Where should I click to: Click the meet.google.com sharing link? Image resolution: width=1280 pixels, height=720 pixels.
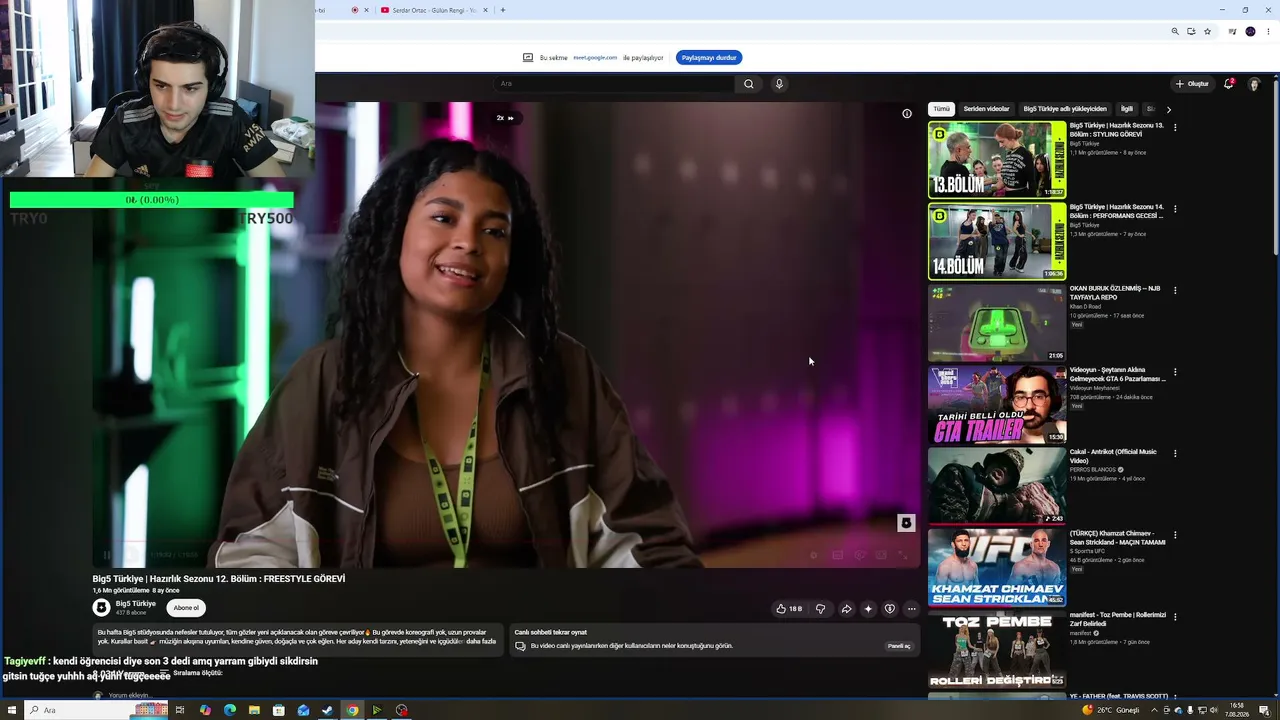[x=595, y=58]
